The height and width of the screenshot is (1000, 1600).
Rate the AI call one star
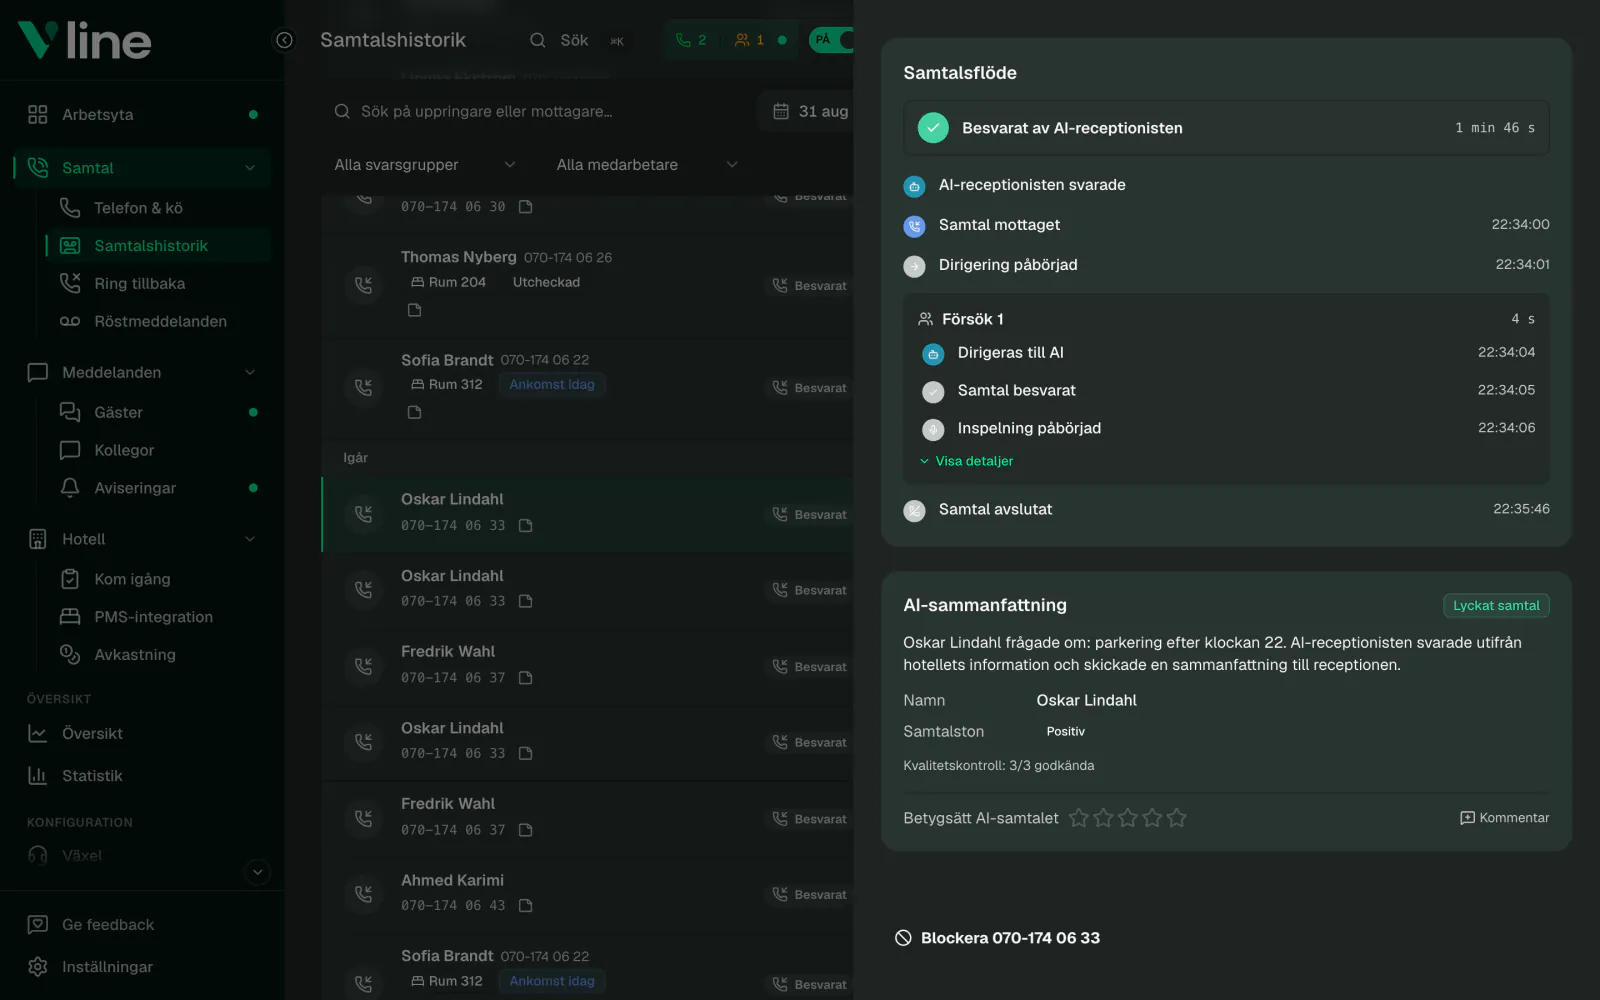1079,818
